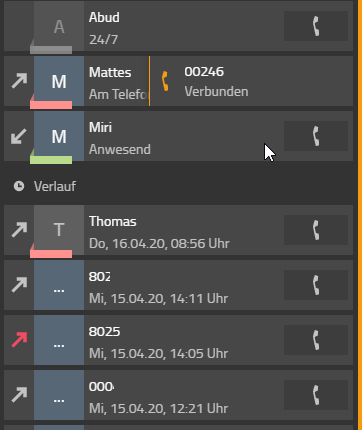Image resolution: width=362 pixels, height=430 pixels.
Task: Select the Miri Anwesend contact entry
Action: pos(179,136)
